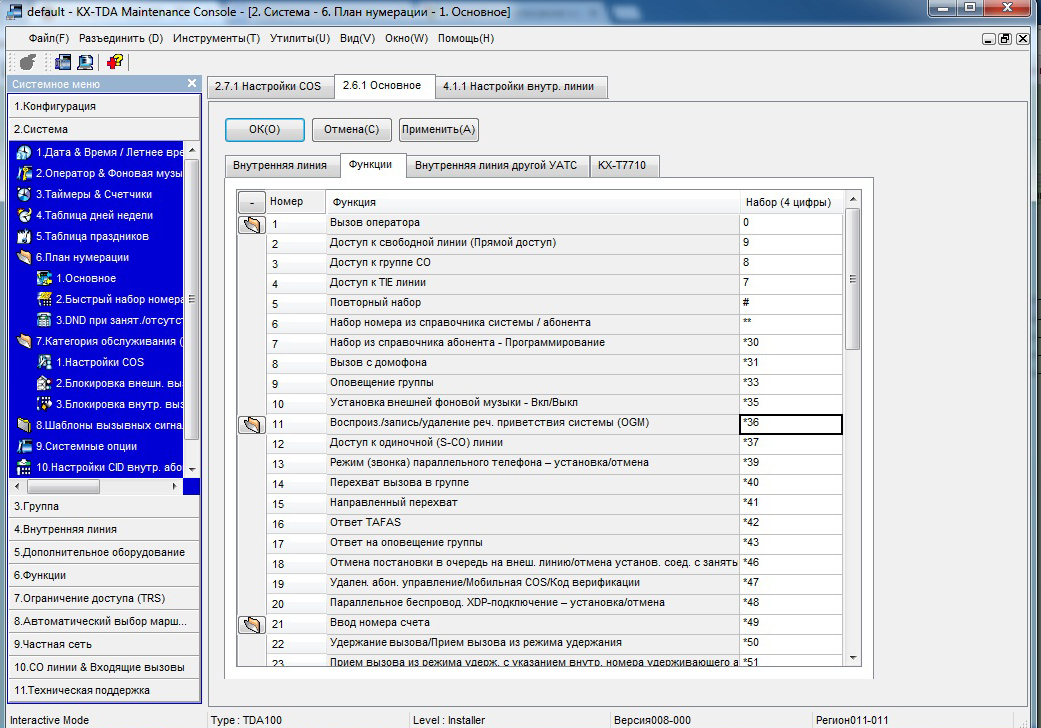Click the computer monitor toolbar icon
Screen dimensions: 1041x728
coord(85,62)
